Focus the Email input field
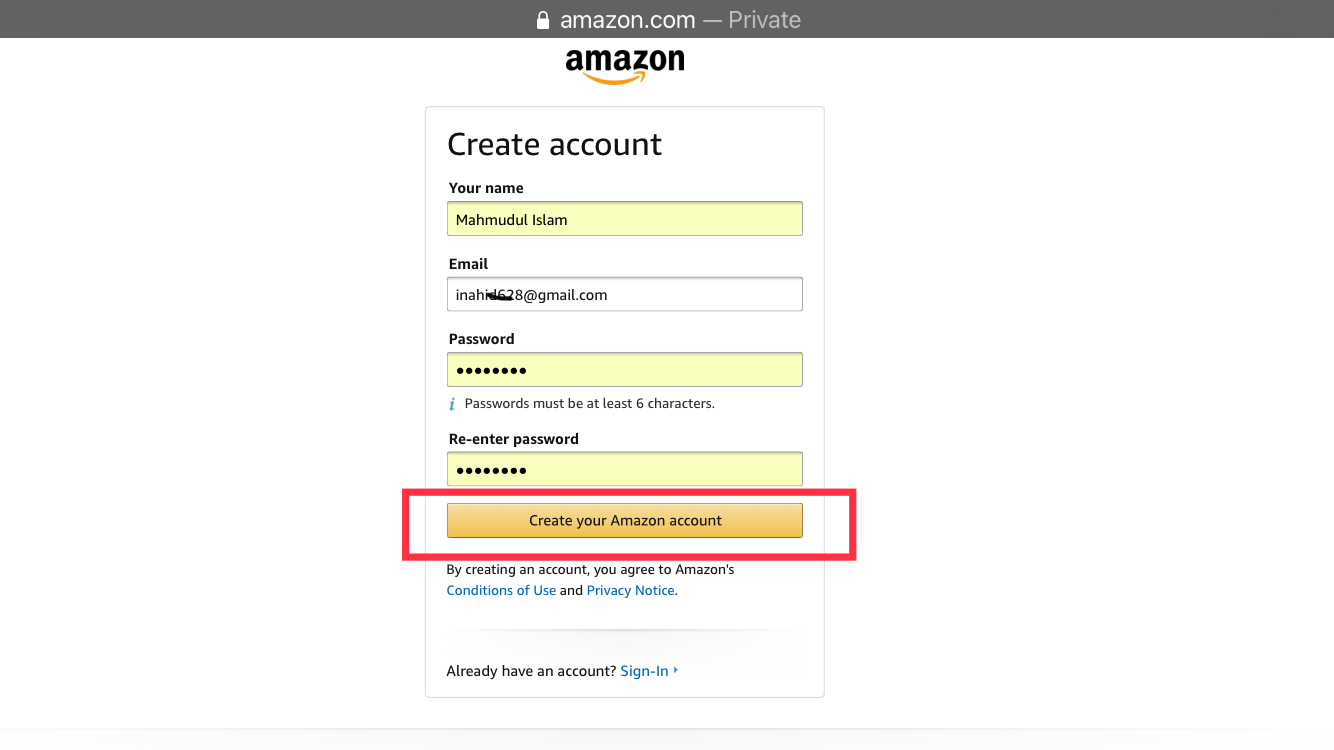Viewport: 1334px width, 750px height. (624, 294)
